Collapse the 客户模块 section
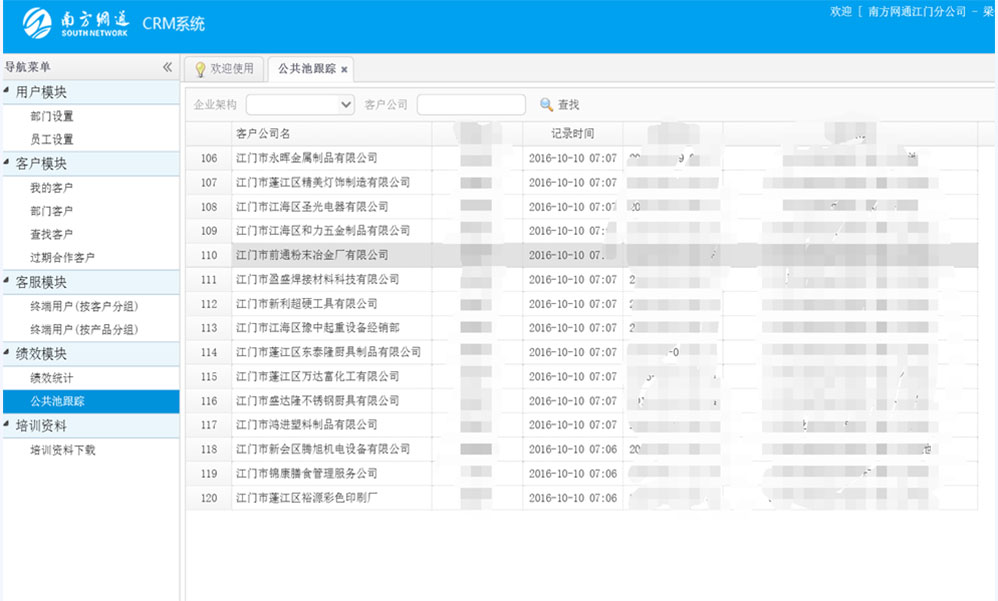The width and height of the screenshot is (998, 601). [x=8, y=164]
